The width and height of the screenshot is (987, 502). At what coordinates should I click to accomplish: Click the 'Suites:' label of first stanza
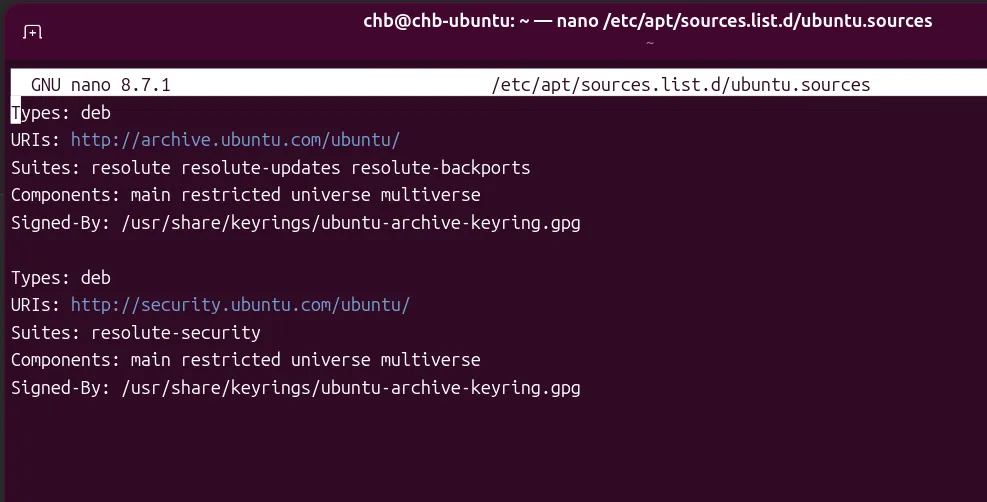[46, 168]
